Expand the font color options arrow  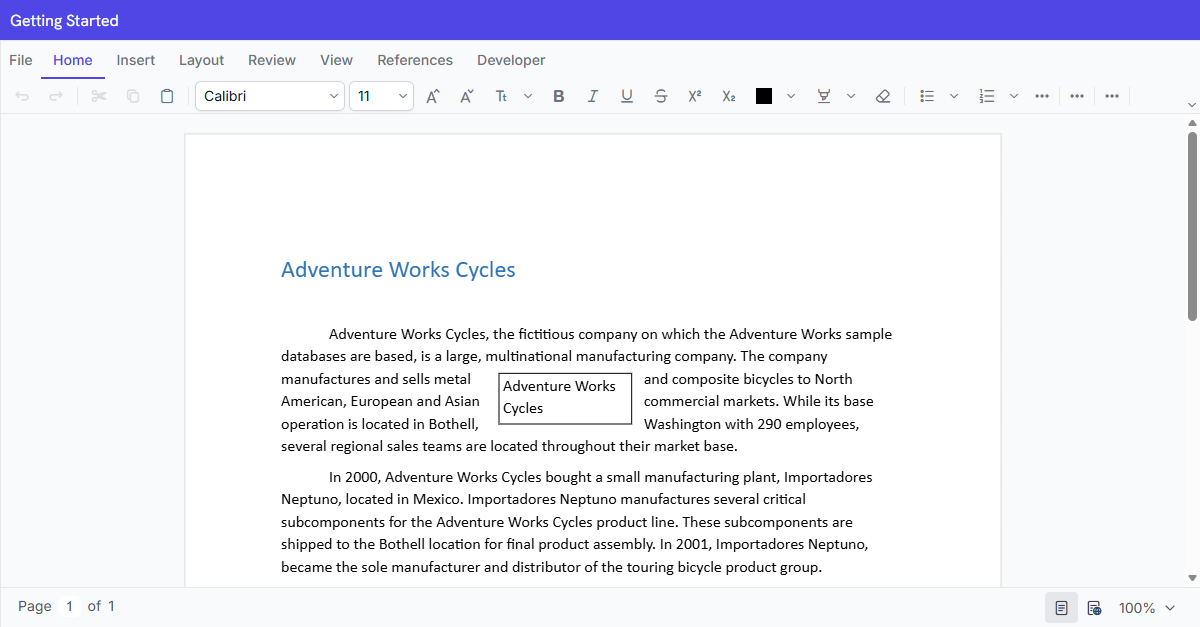tap(791, 96)
